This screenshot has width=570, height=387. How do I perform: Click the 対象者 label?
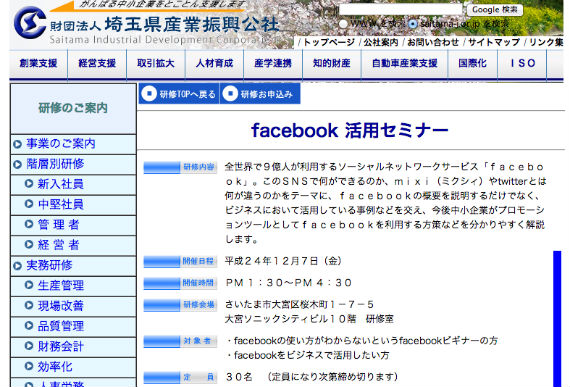pyautogui.click(x=180, y=341)
